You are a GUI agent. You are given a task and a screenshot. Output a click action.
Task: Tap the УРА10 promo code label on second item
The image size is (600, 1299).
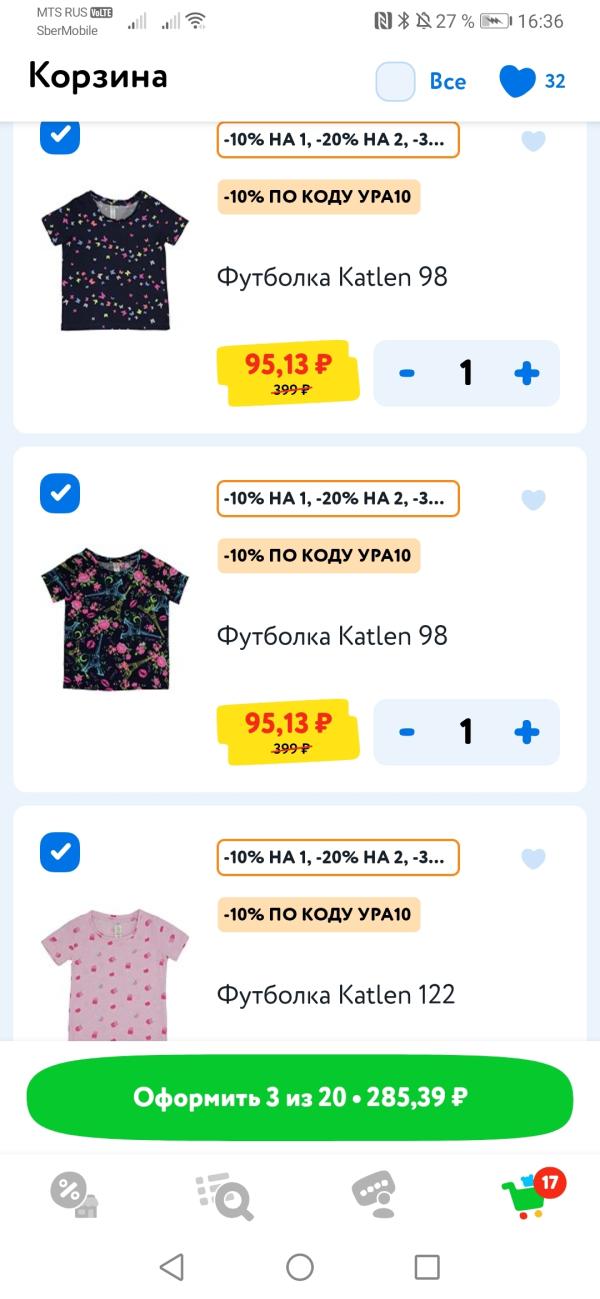pos(319,555)
